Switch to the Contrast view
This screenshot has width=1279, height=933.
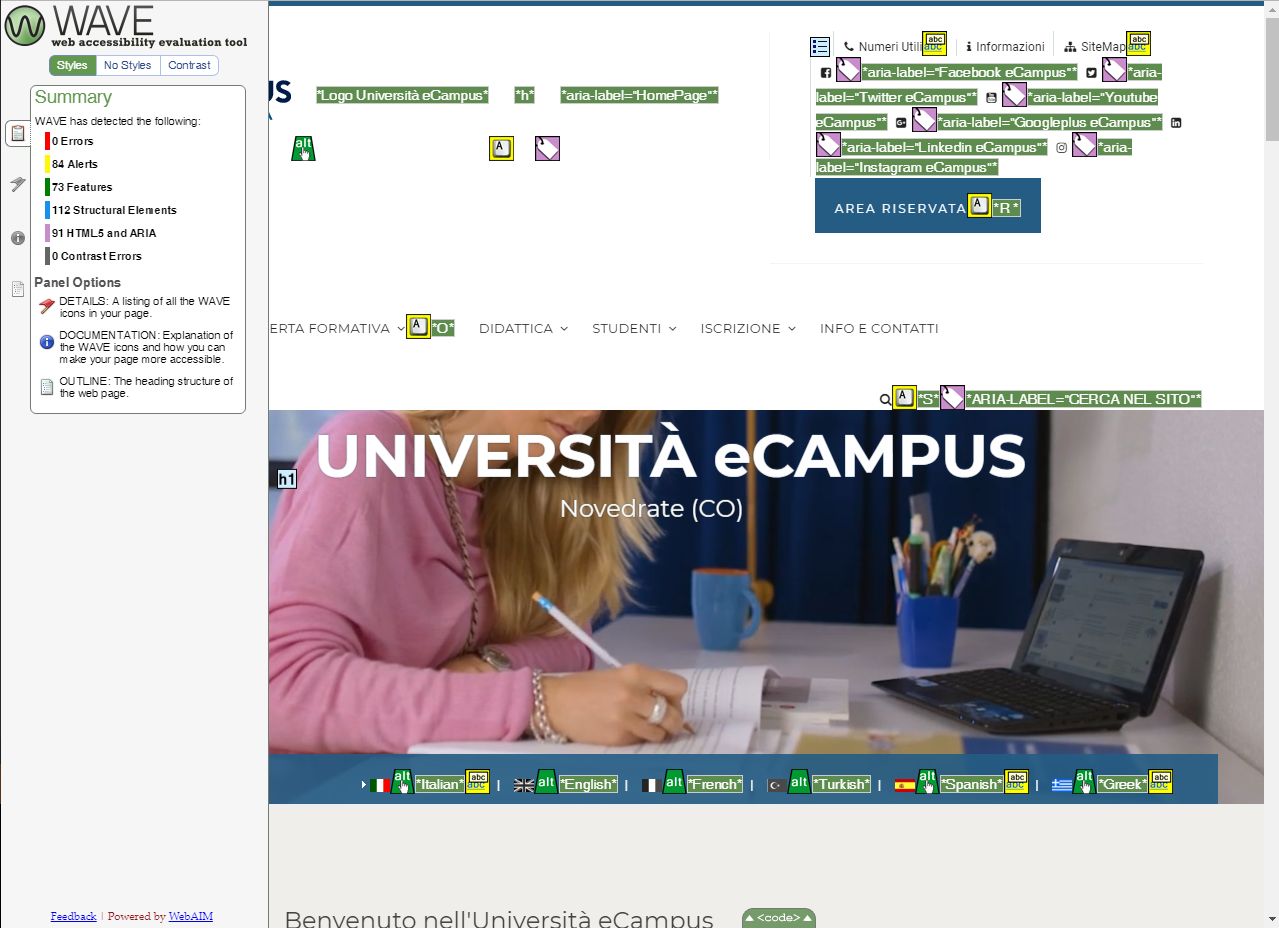tap(189, 65)
